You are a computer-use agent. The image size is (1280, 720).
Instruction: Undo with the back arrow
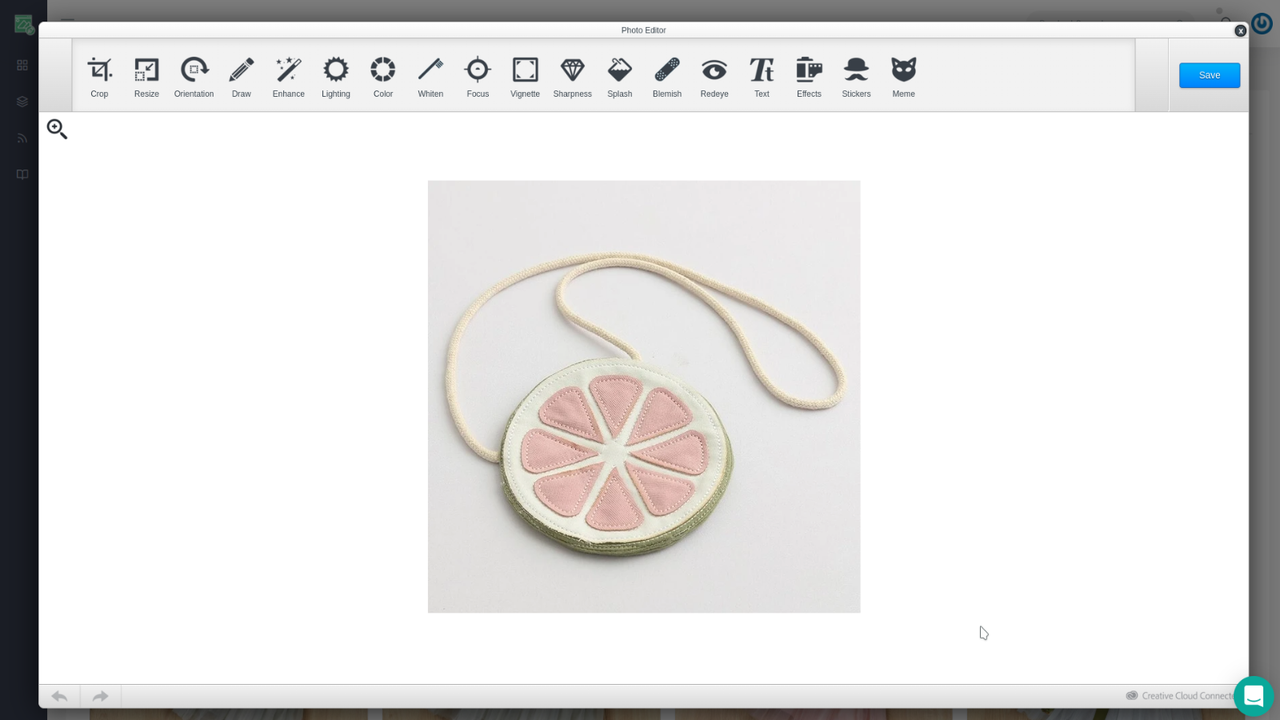(59, 696)
